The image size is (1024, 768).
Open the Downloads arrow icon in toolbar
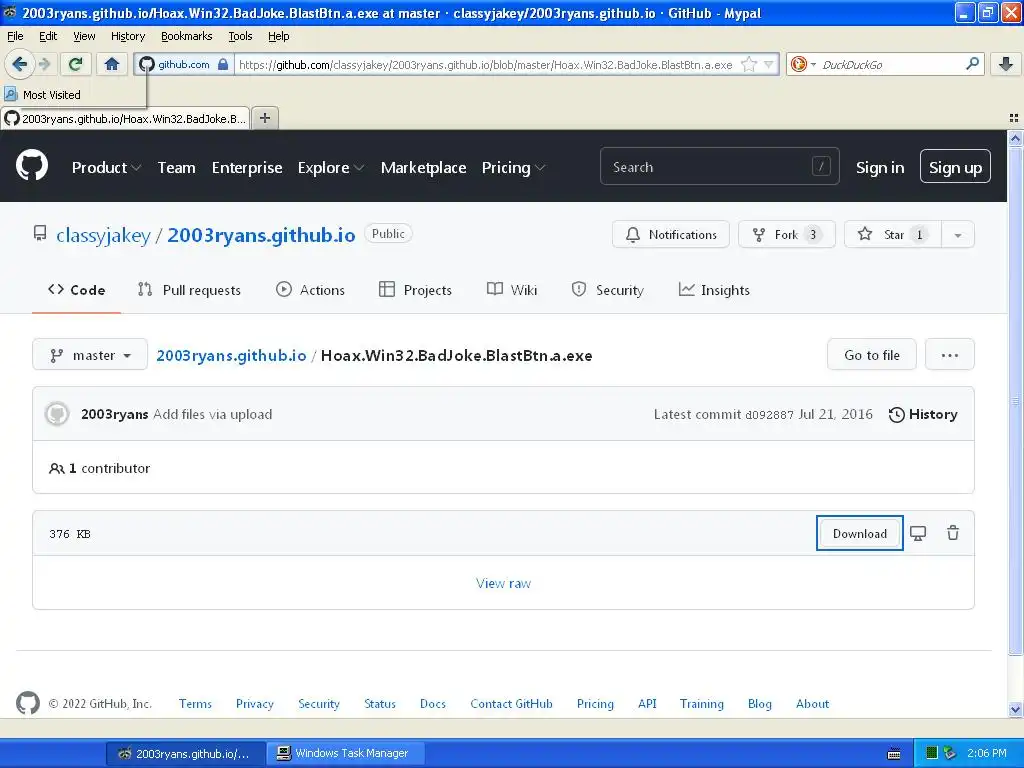tap(1006, 64)
